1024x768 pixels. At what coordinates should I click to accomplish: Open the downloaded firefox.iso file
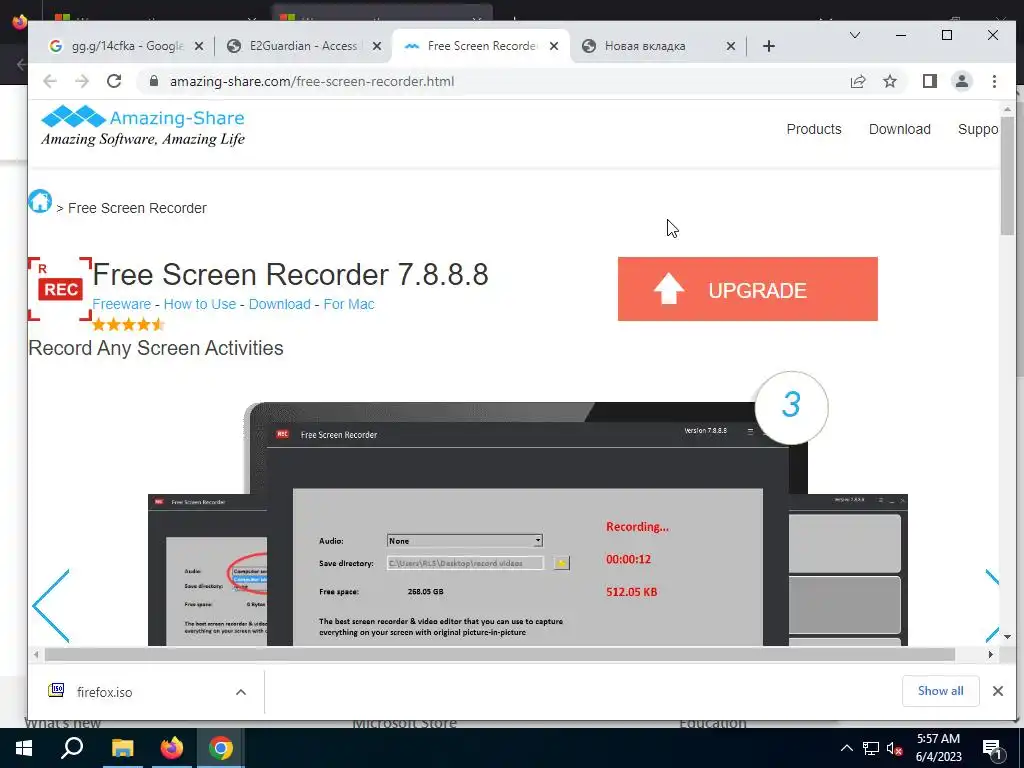(x=104, y=692)
